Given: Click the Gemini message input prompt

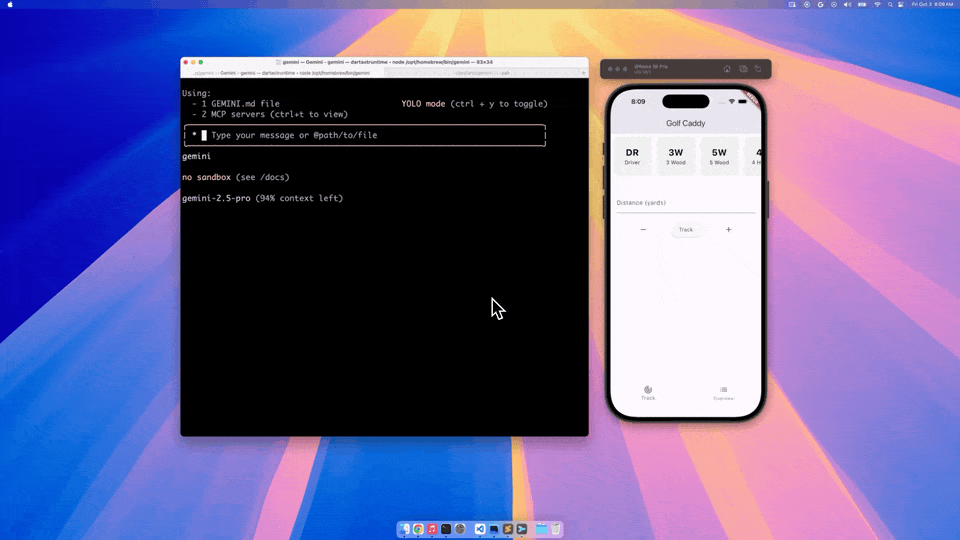Looking at the screenshot, I should click(x=365, y=135).
